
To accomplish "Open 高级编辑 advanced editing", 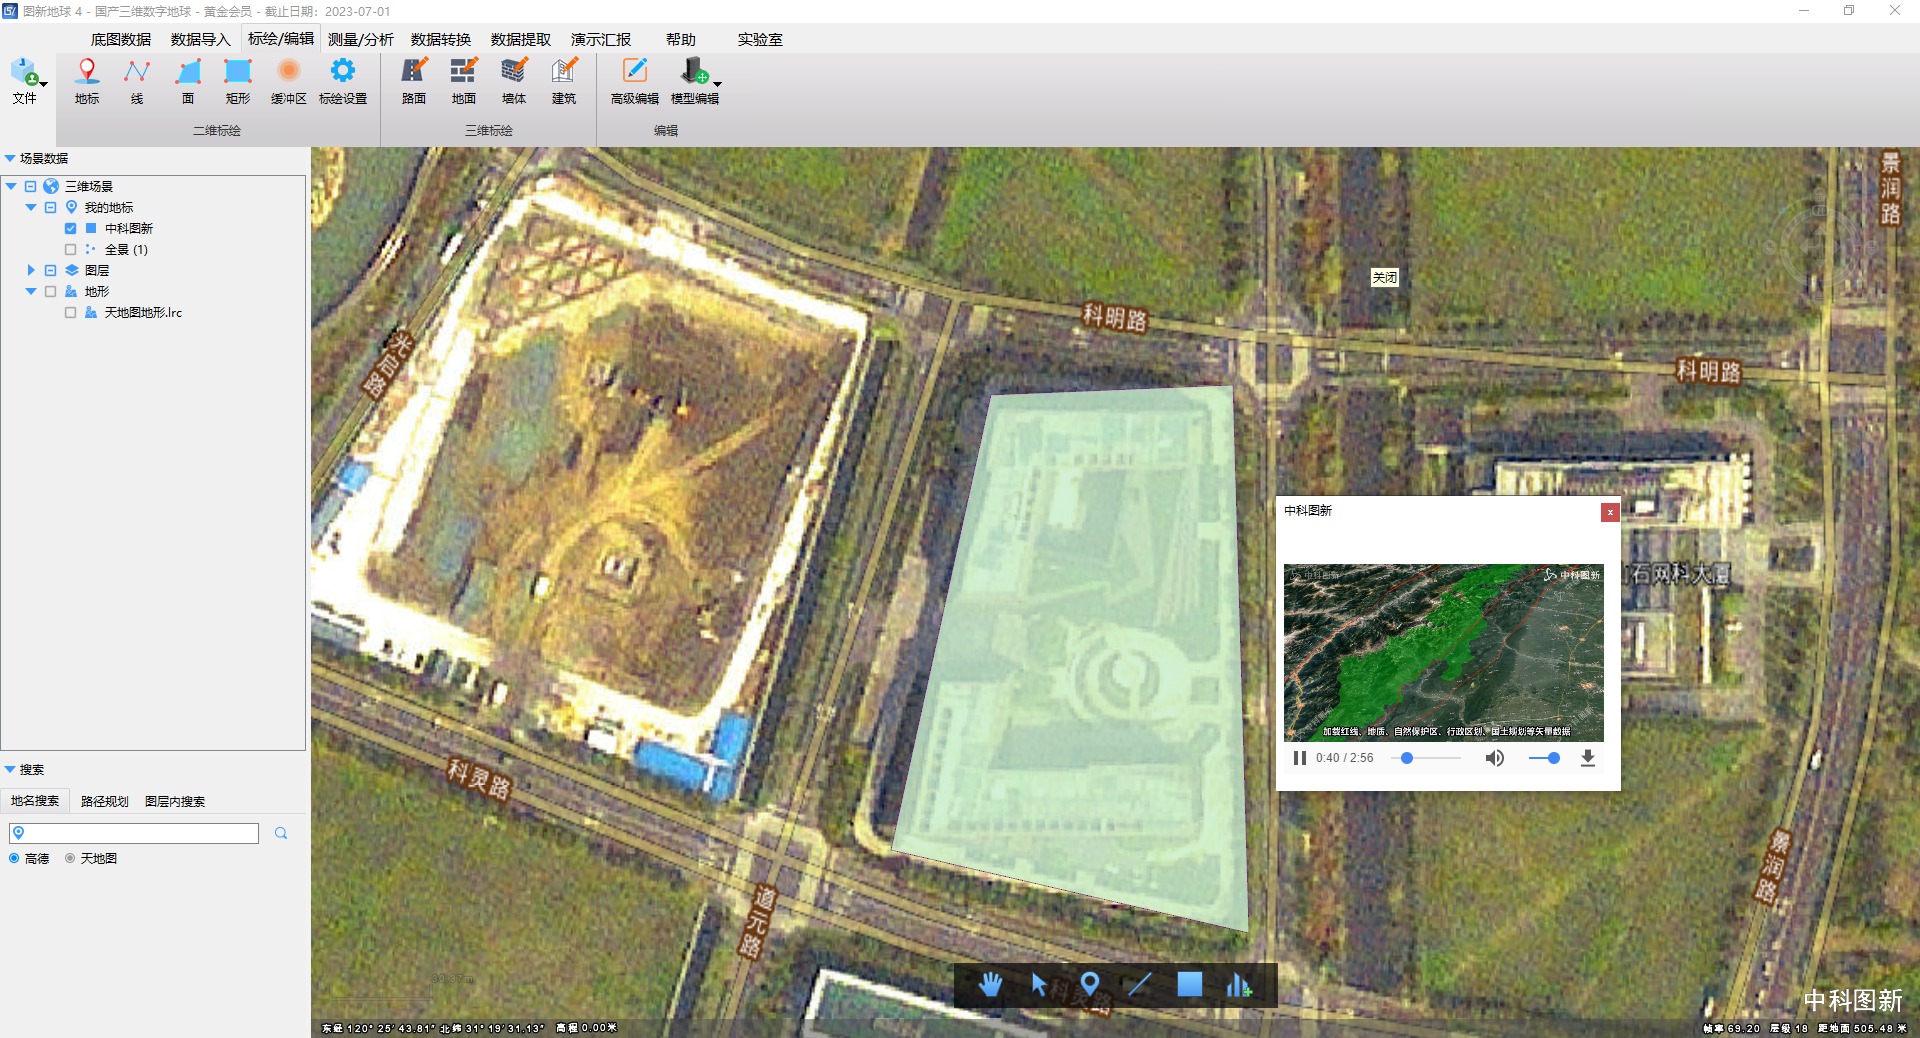I will (635, 81).
